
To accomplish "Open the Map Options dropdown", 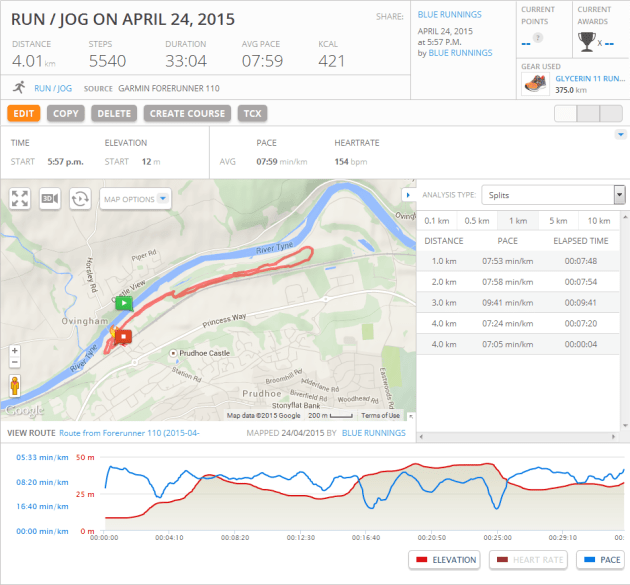I will pos(135,199).
